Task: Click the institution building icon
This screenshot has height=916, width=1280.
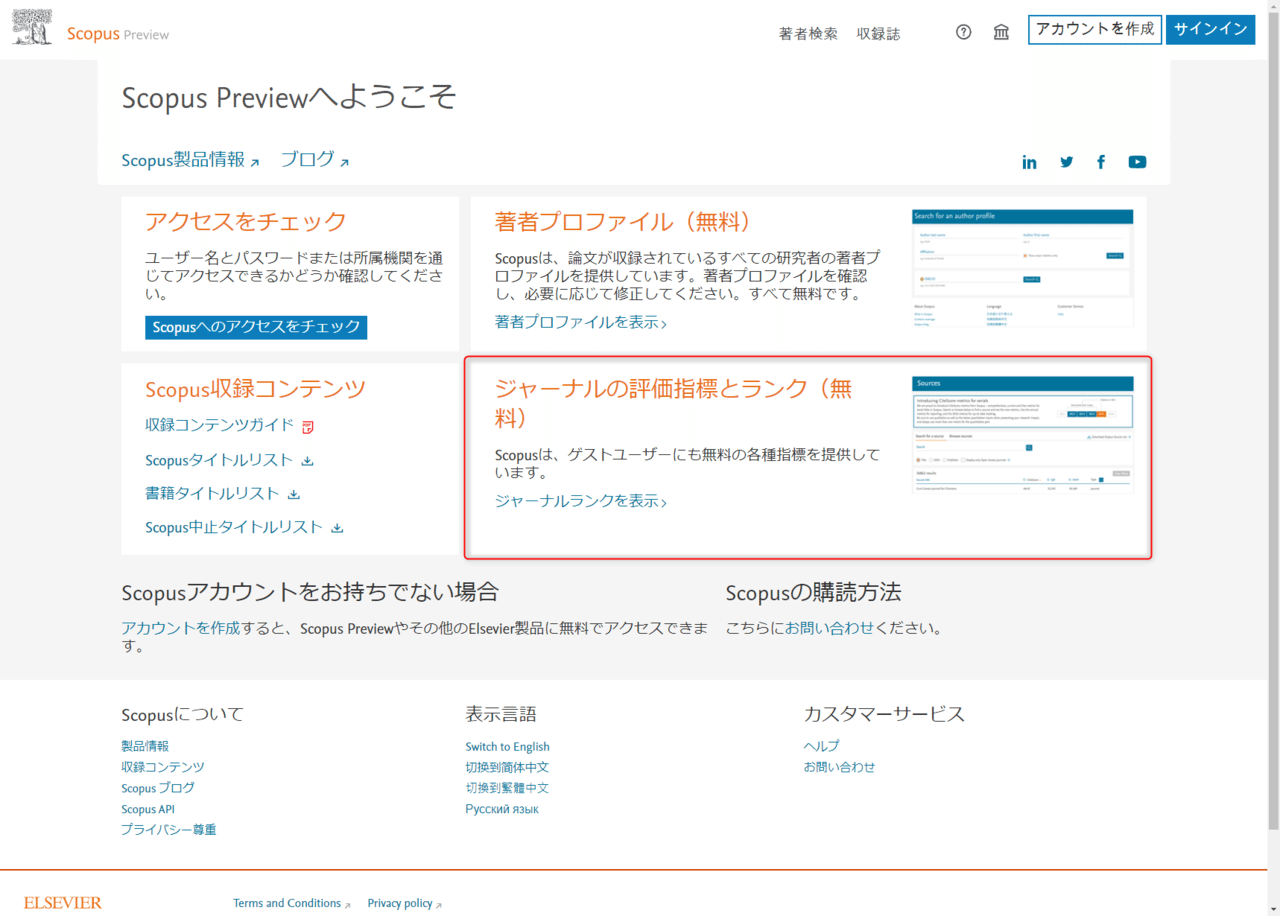Action: click(1001, 32)
